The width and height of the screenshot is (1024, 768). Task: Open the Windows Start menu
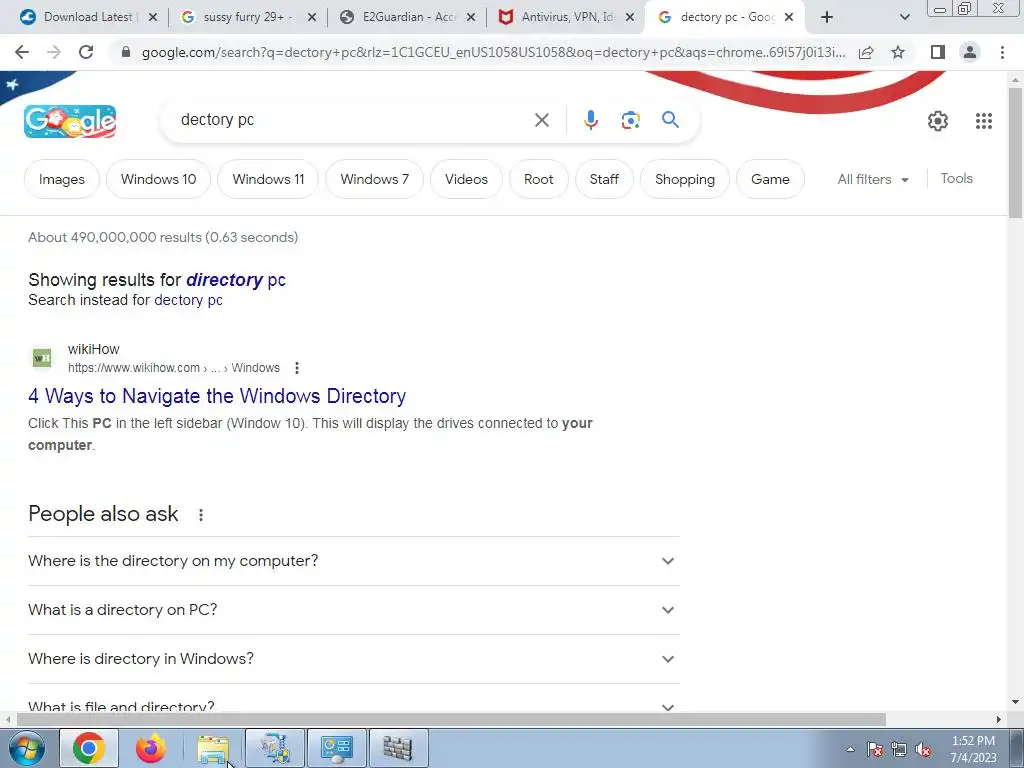click(27, 748)
